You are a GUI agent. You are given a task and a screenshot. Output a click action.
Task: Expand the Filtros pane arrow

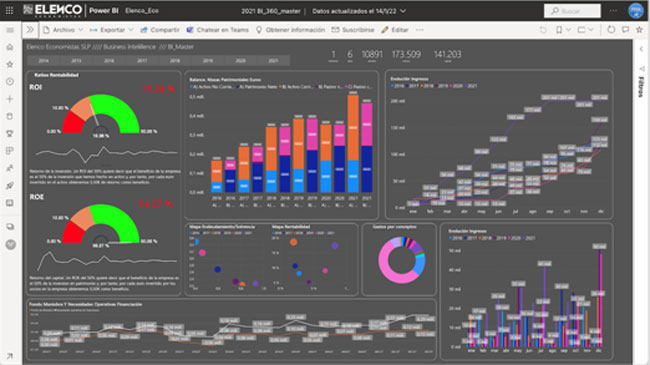pos(641,49)
